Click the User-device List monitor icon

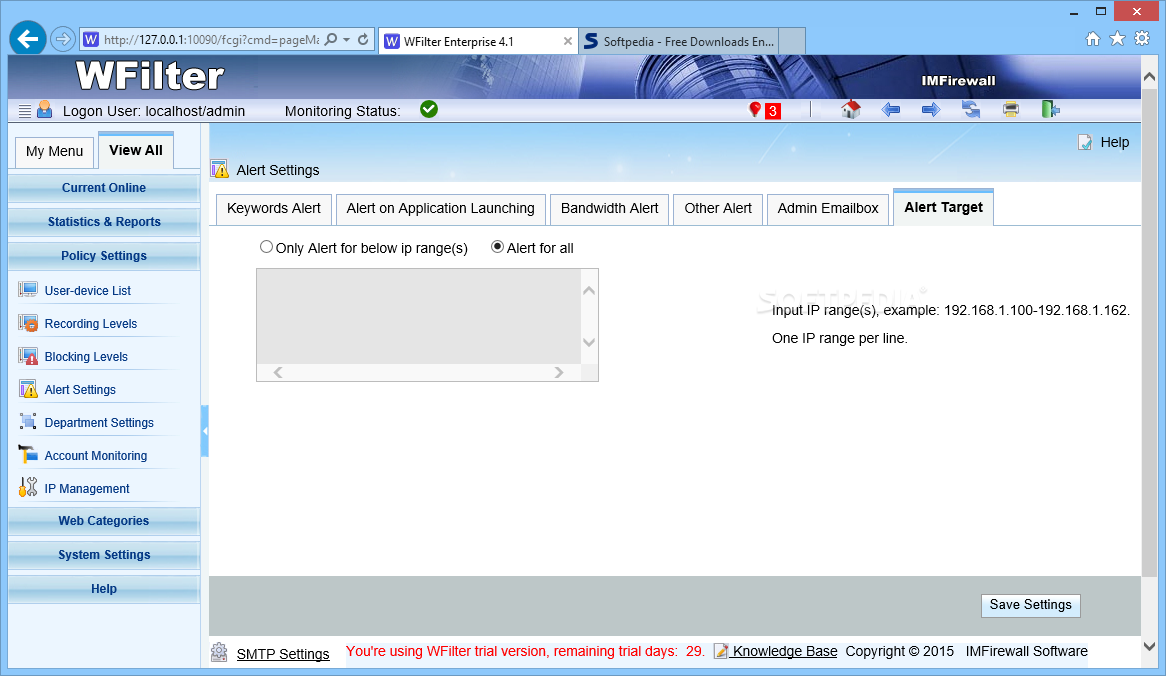(x=28, y=289)
